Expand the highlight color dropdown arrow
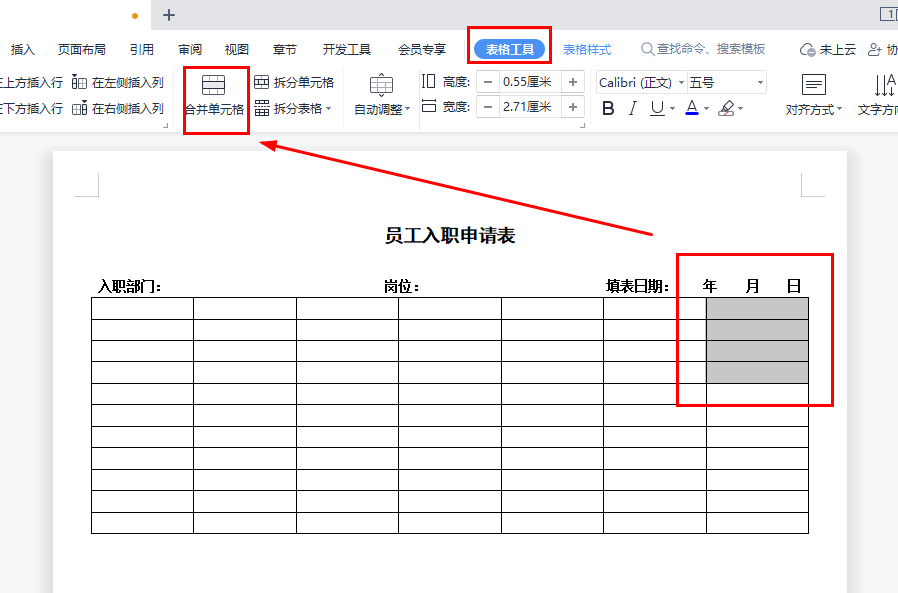The width and height of the screenshot is (898, 593). 741,108
